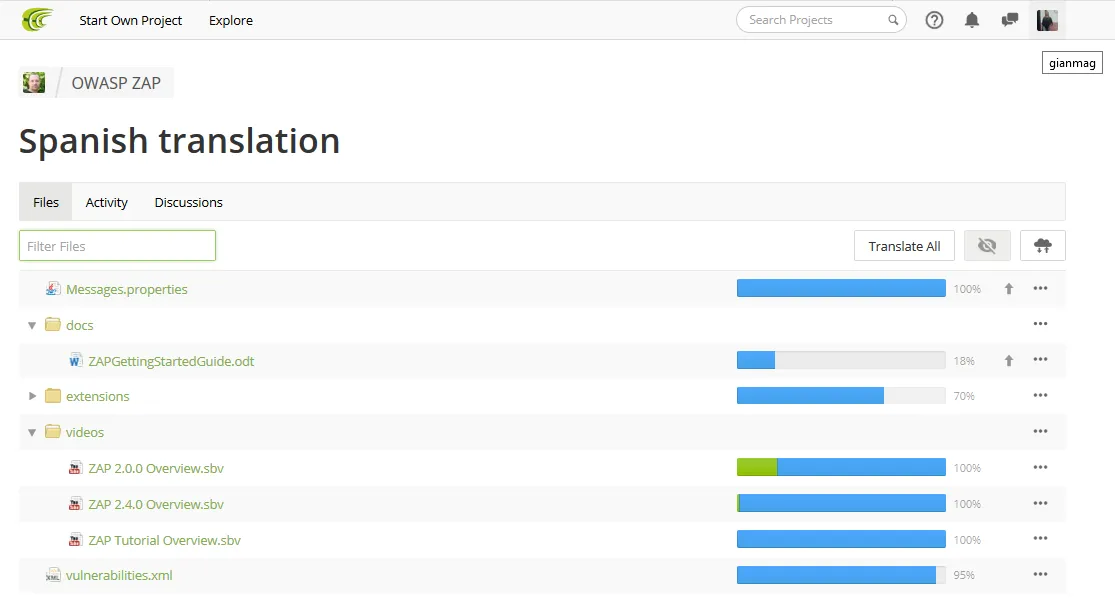Screen dimensions: 1115x603
Task: Click the extensions 70% progress bar
Action: [841, 395]
